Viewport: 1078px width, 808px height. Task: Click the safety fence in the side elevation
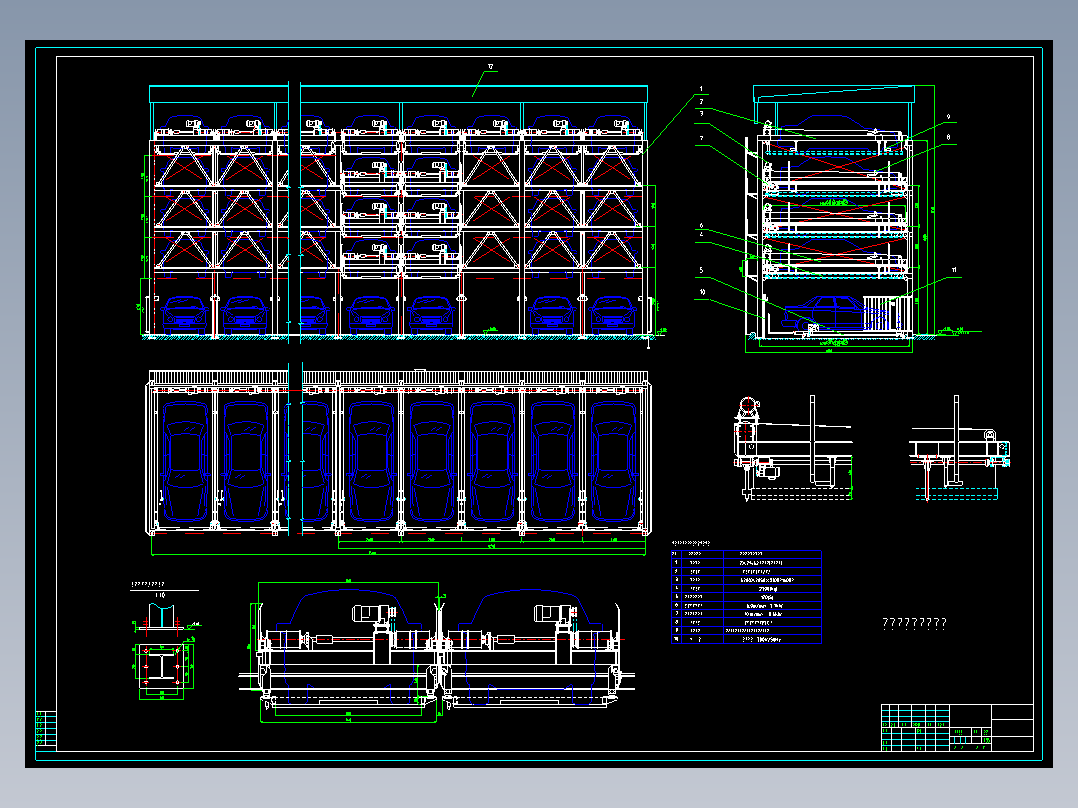click(890, 313)
